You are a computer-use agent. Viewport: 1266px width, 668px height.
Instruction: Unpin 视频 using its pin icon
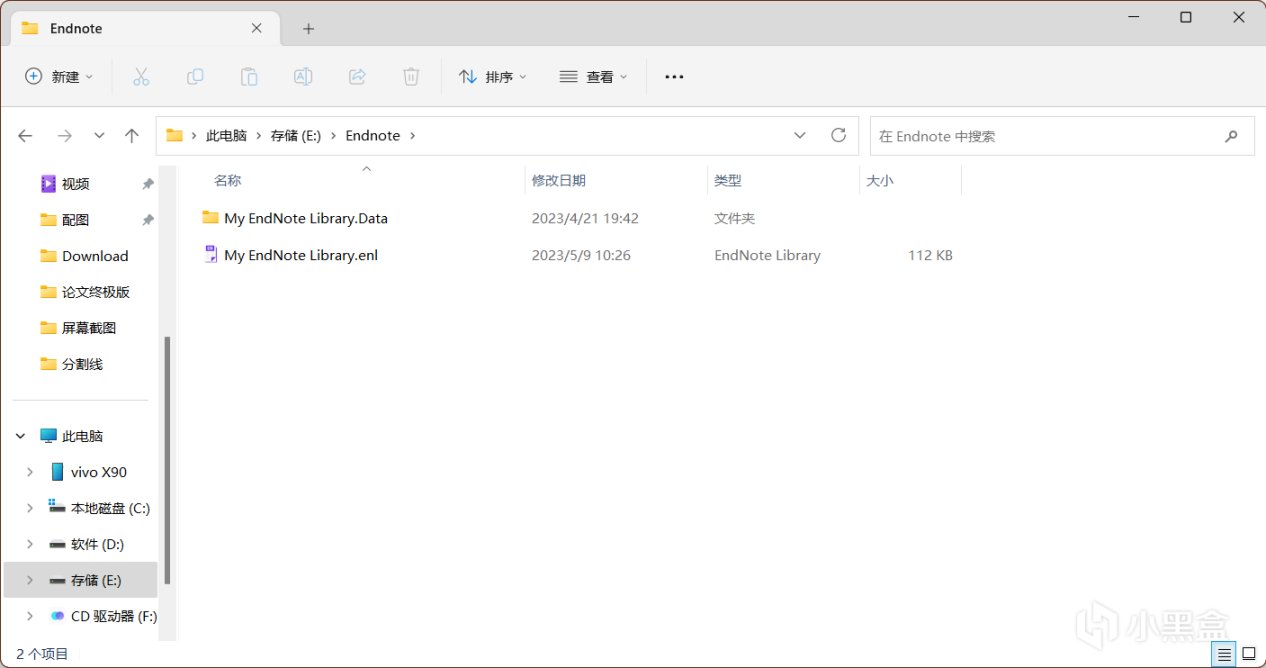(148, 184)
